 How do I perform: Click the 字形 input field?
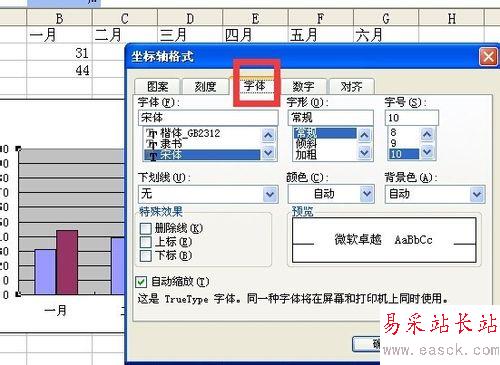point(330,118)
